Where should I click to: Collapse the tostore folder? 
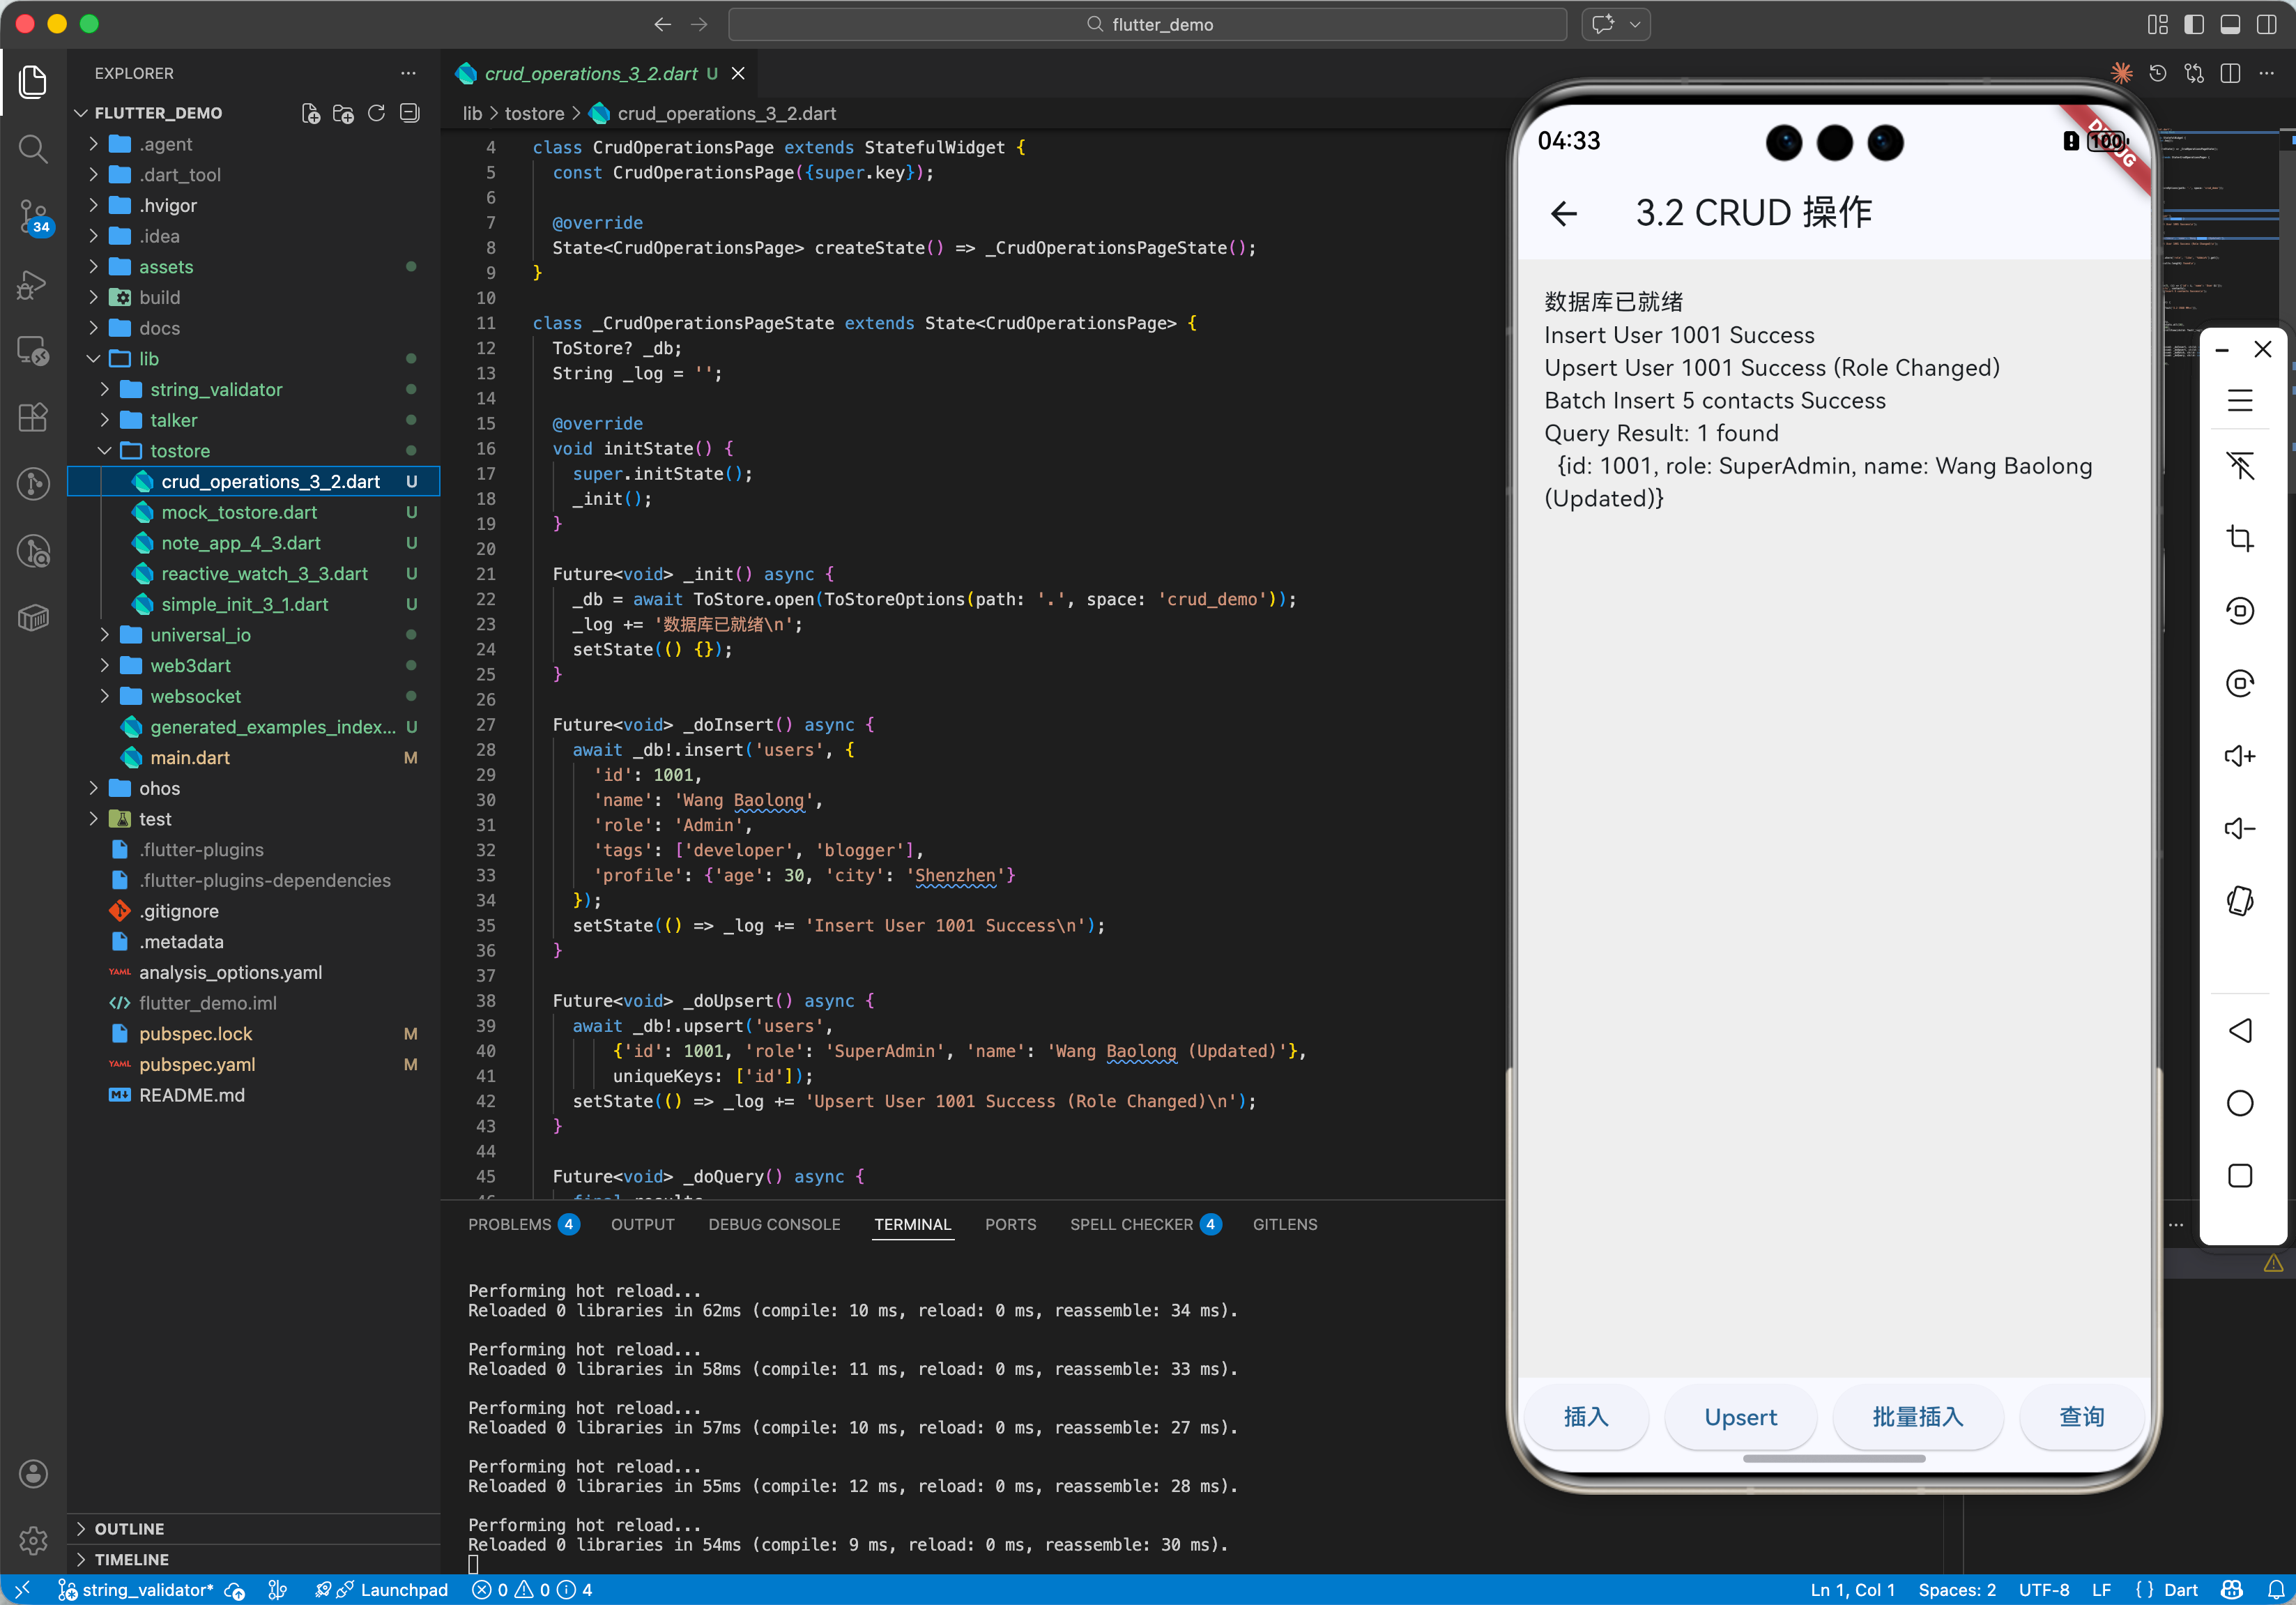pyautogui.click(x=104, y=451)
